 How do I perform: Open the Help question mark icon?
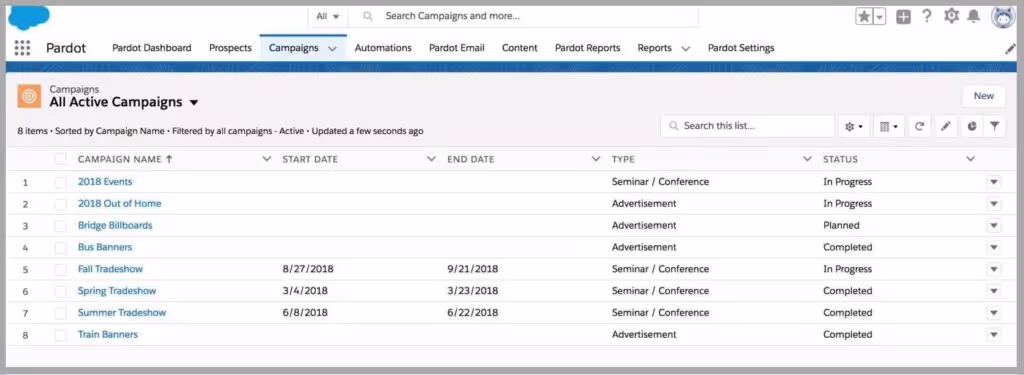[x=927, y=16]
